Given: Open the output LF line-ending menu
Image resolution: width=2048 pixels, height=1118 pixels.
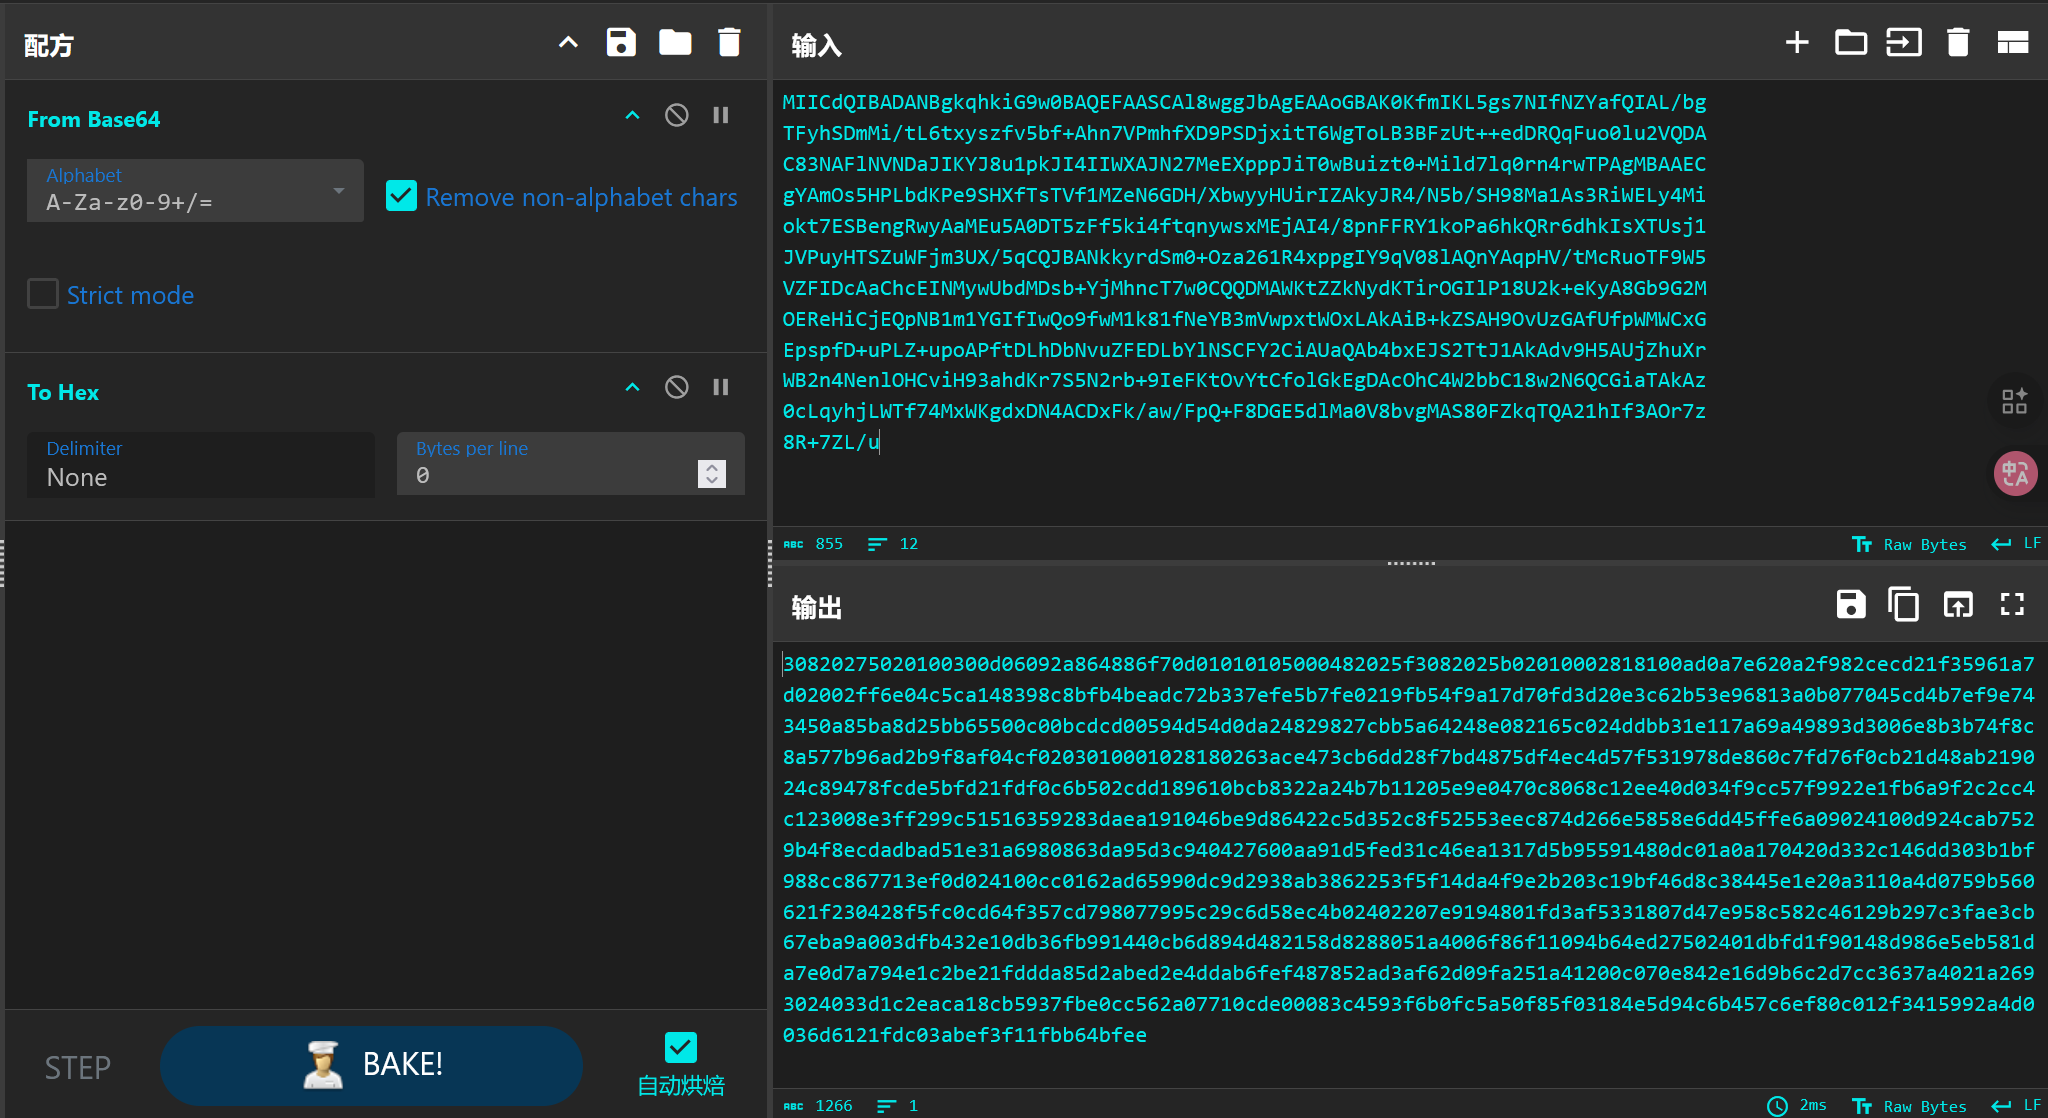Looking at the screenshot, I should pyautogui.click(x=2017, y=1106).
